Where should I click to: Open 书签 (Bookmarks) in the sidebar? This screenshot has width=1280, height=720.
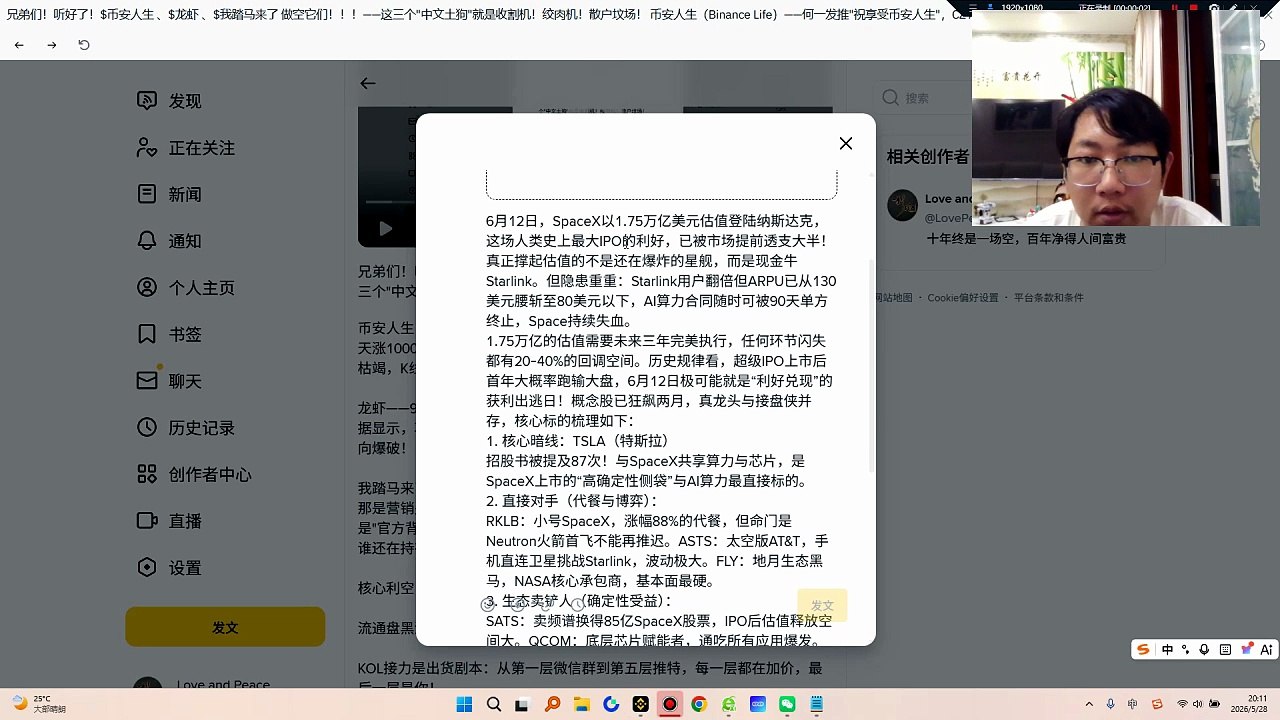coord(170,334)
